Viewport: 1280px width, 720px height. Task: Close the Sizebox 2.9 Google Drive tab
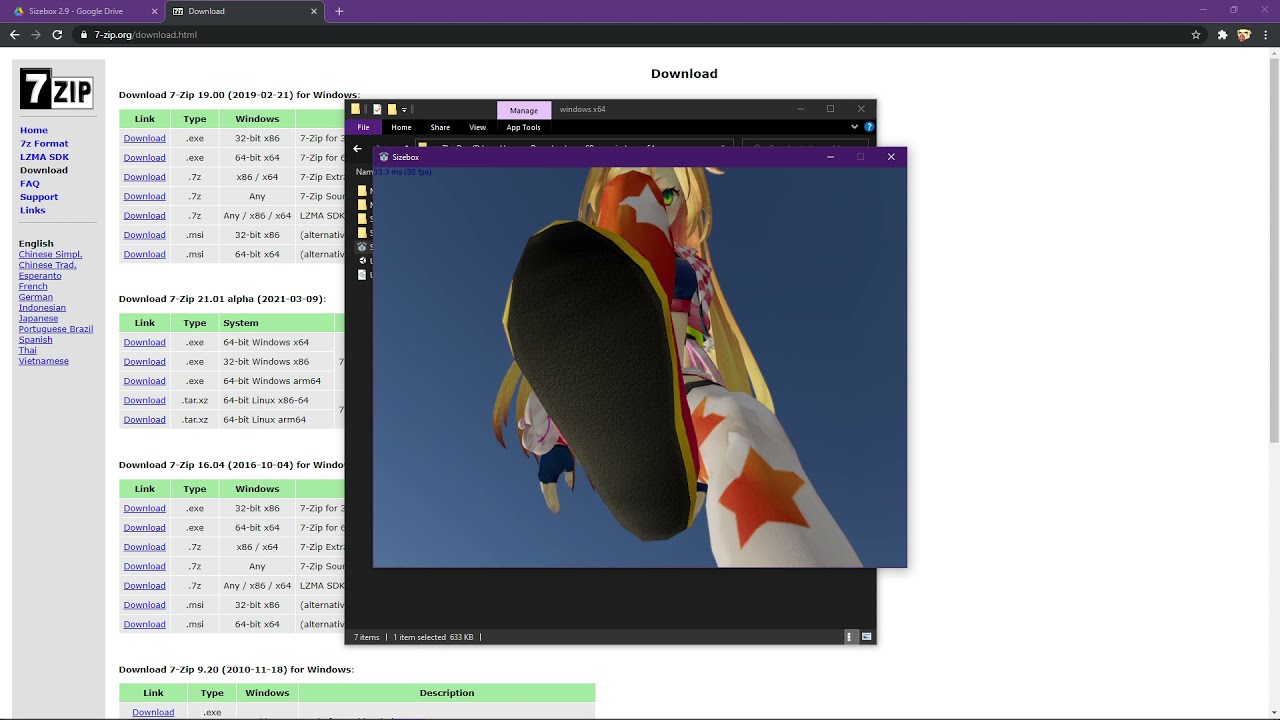(153, 11)
